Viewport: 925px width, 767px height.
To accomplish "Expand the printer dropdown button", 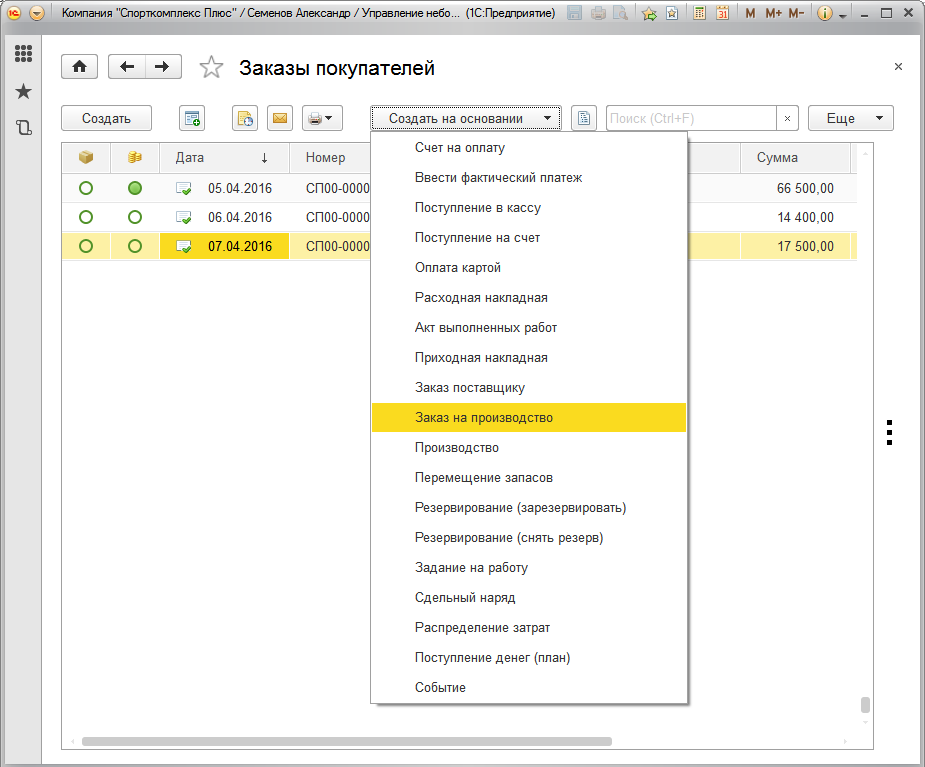I will [322, 119].
